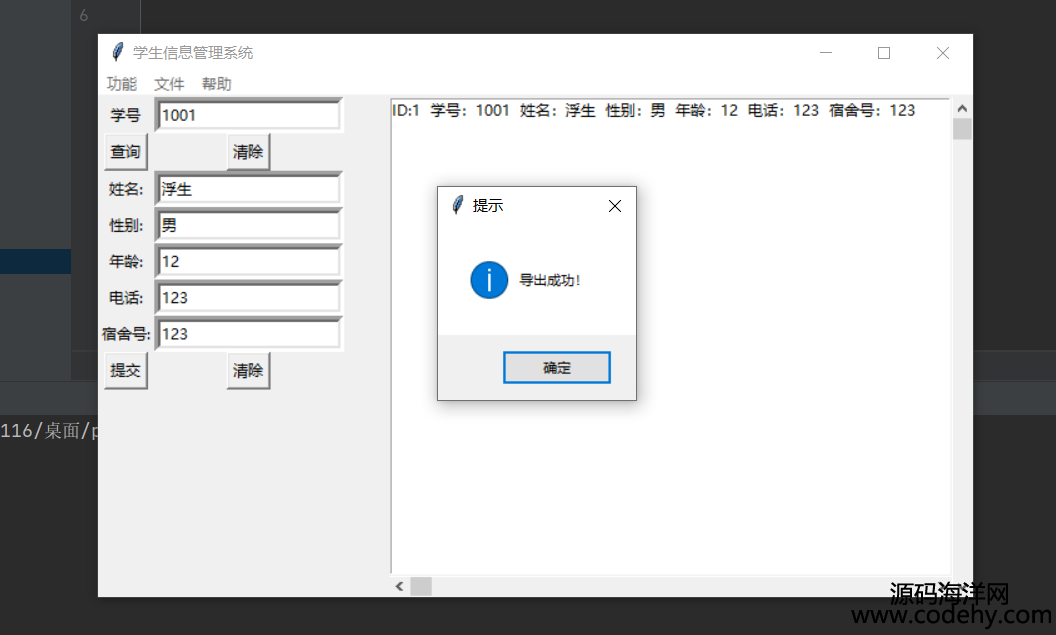Click the vertical scrollbar thumb
The image size is (1056, 635).
(962, 129)
